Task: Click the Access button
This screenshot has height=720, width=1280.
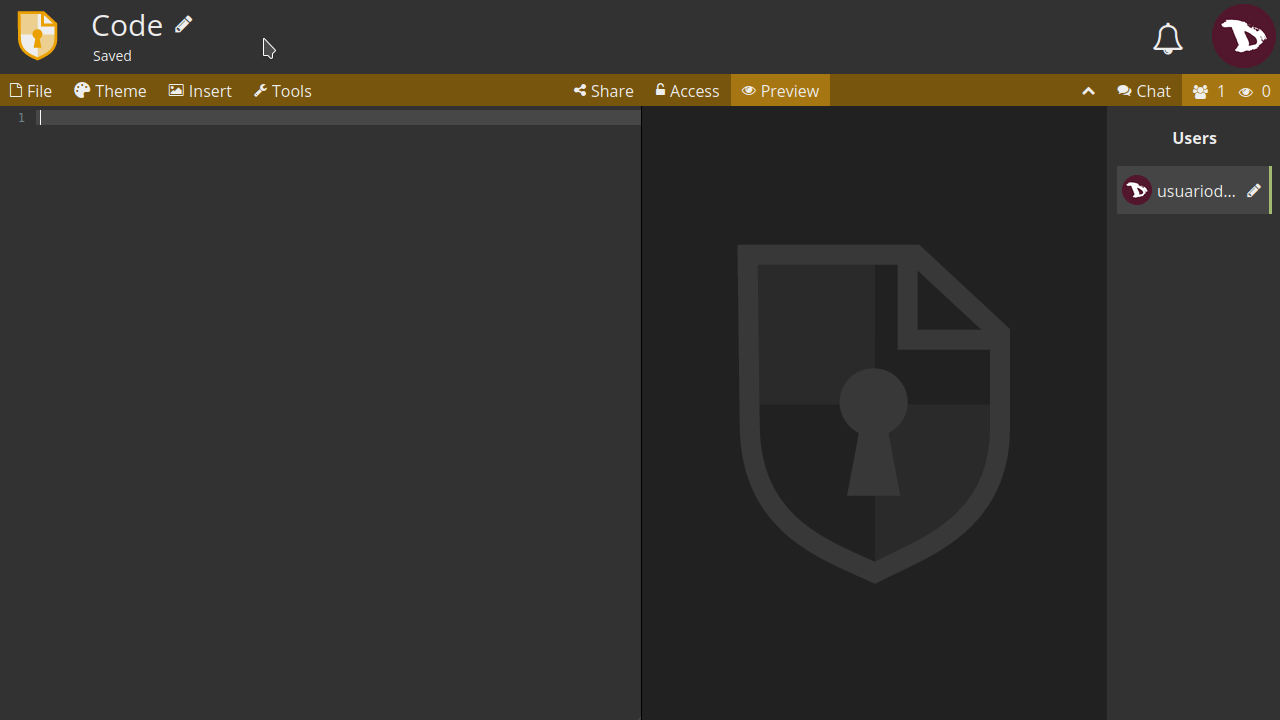Action: 687,91
